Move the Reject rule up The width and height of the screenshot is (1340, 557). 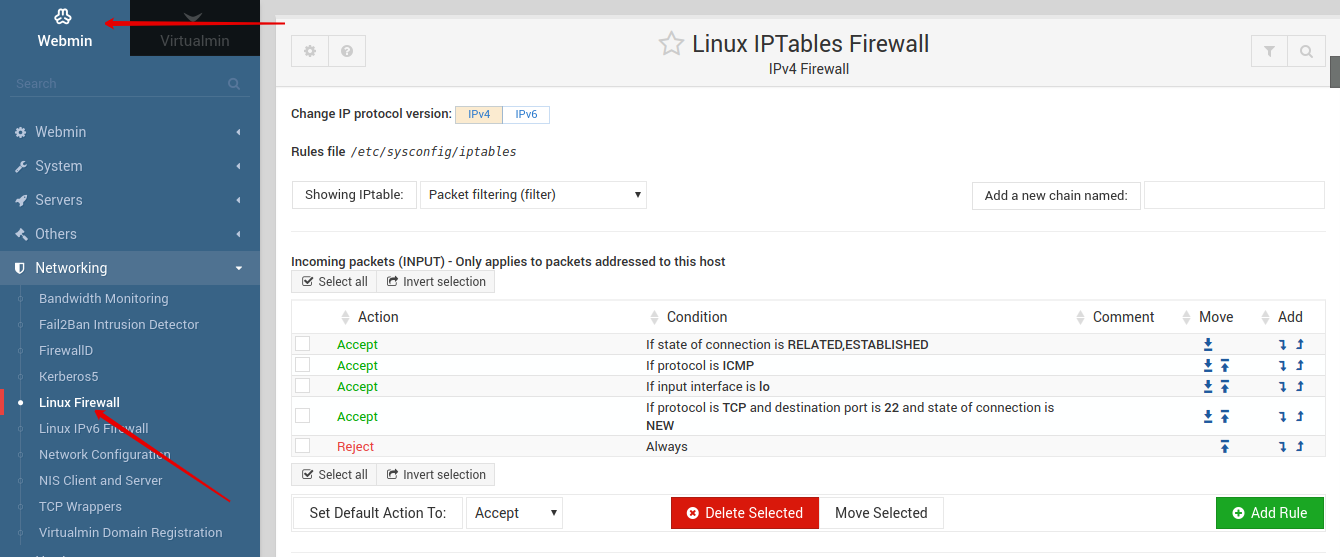coord(1224,447)
